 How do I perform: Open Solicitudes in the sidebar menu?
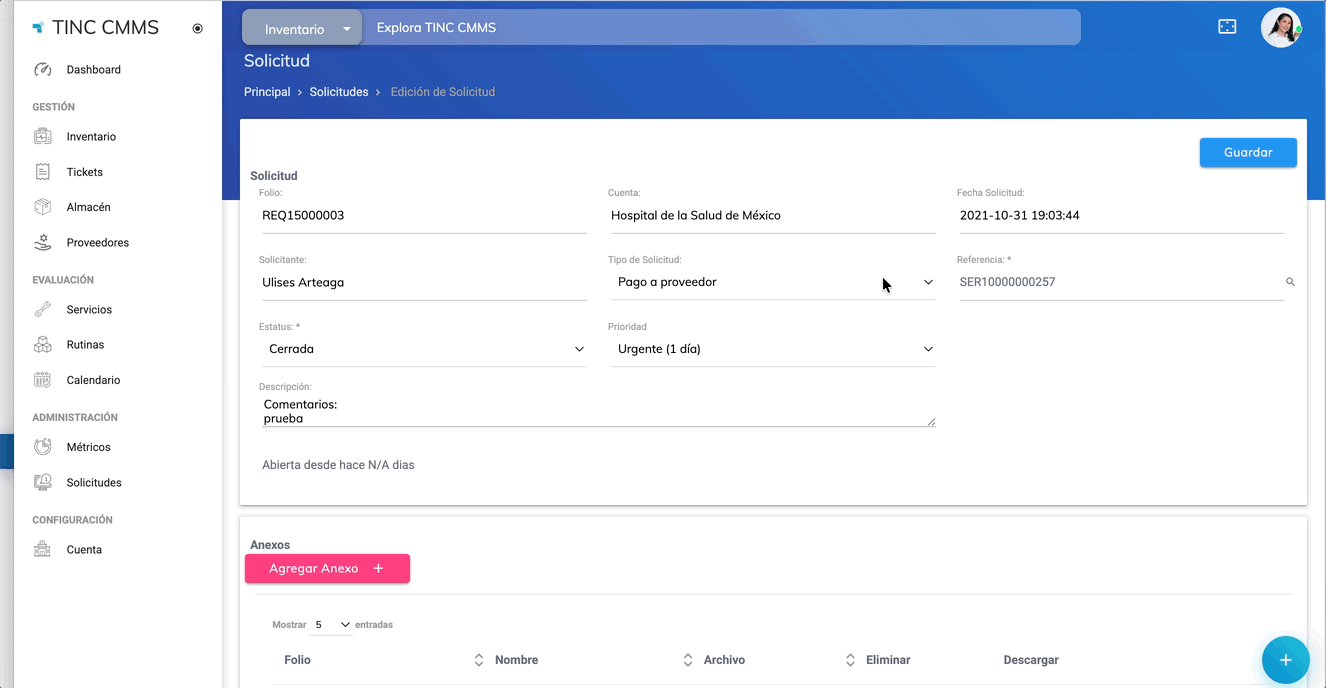[x=94, y=483]
